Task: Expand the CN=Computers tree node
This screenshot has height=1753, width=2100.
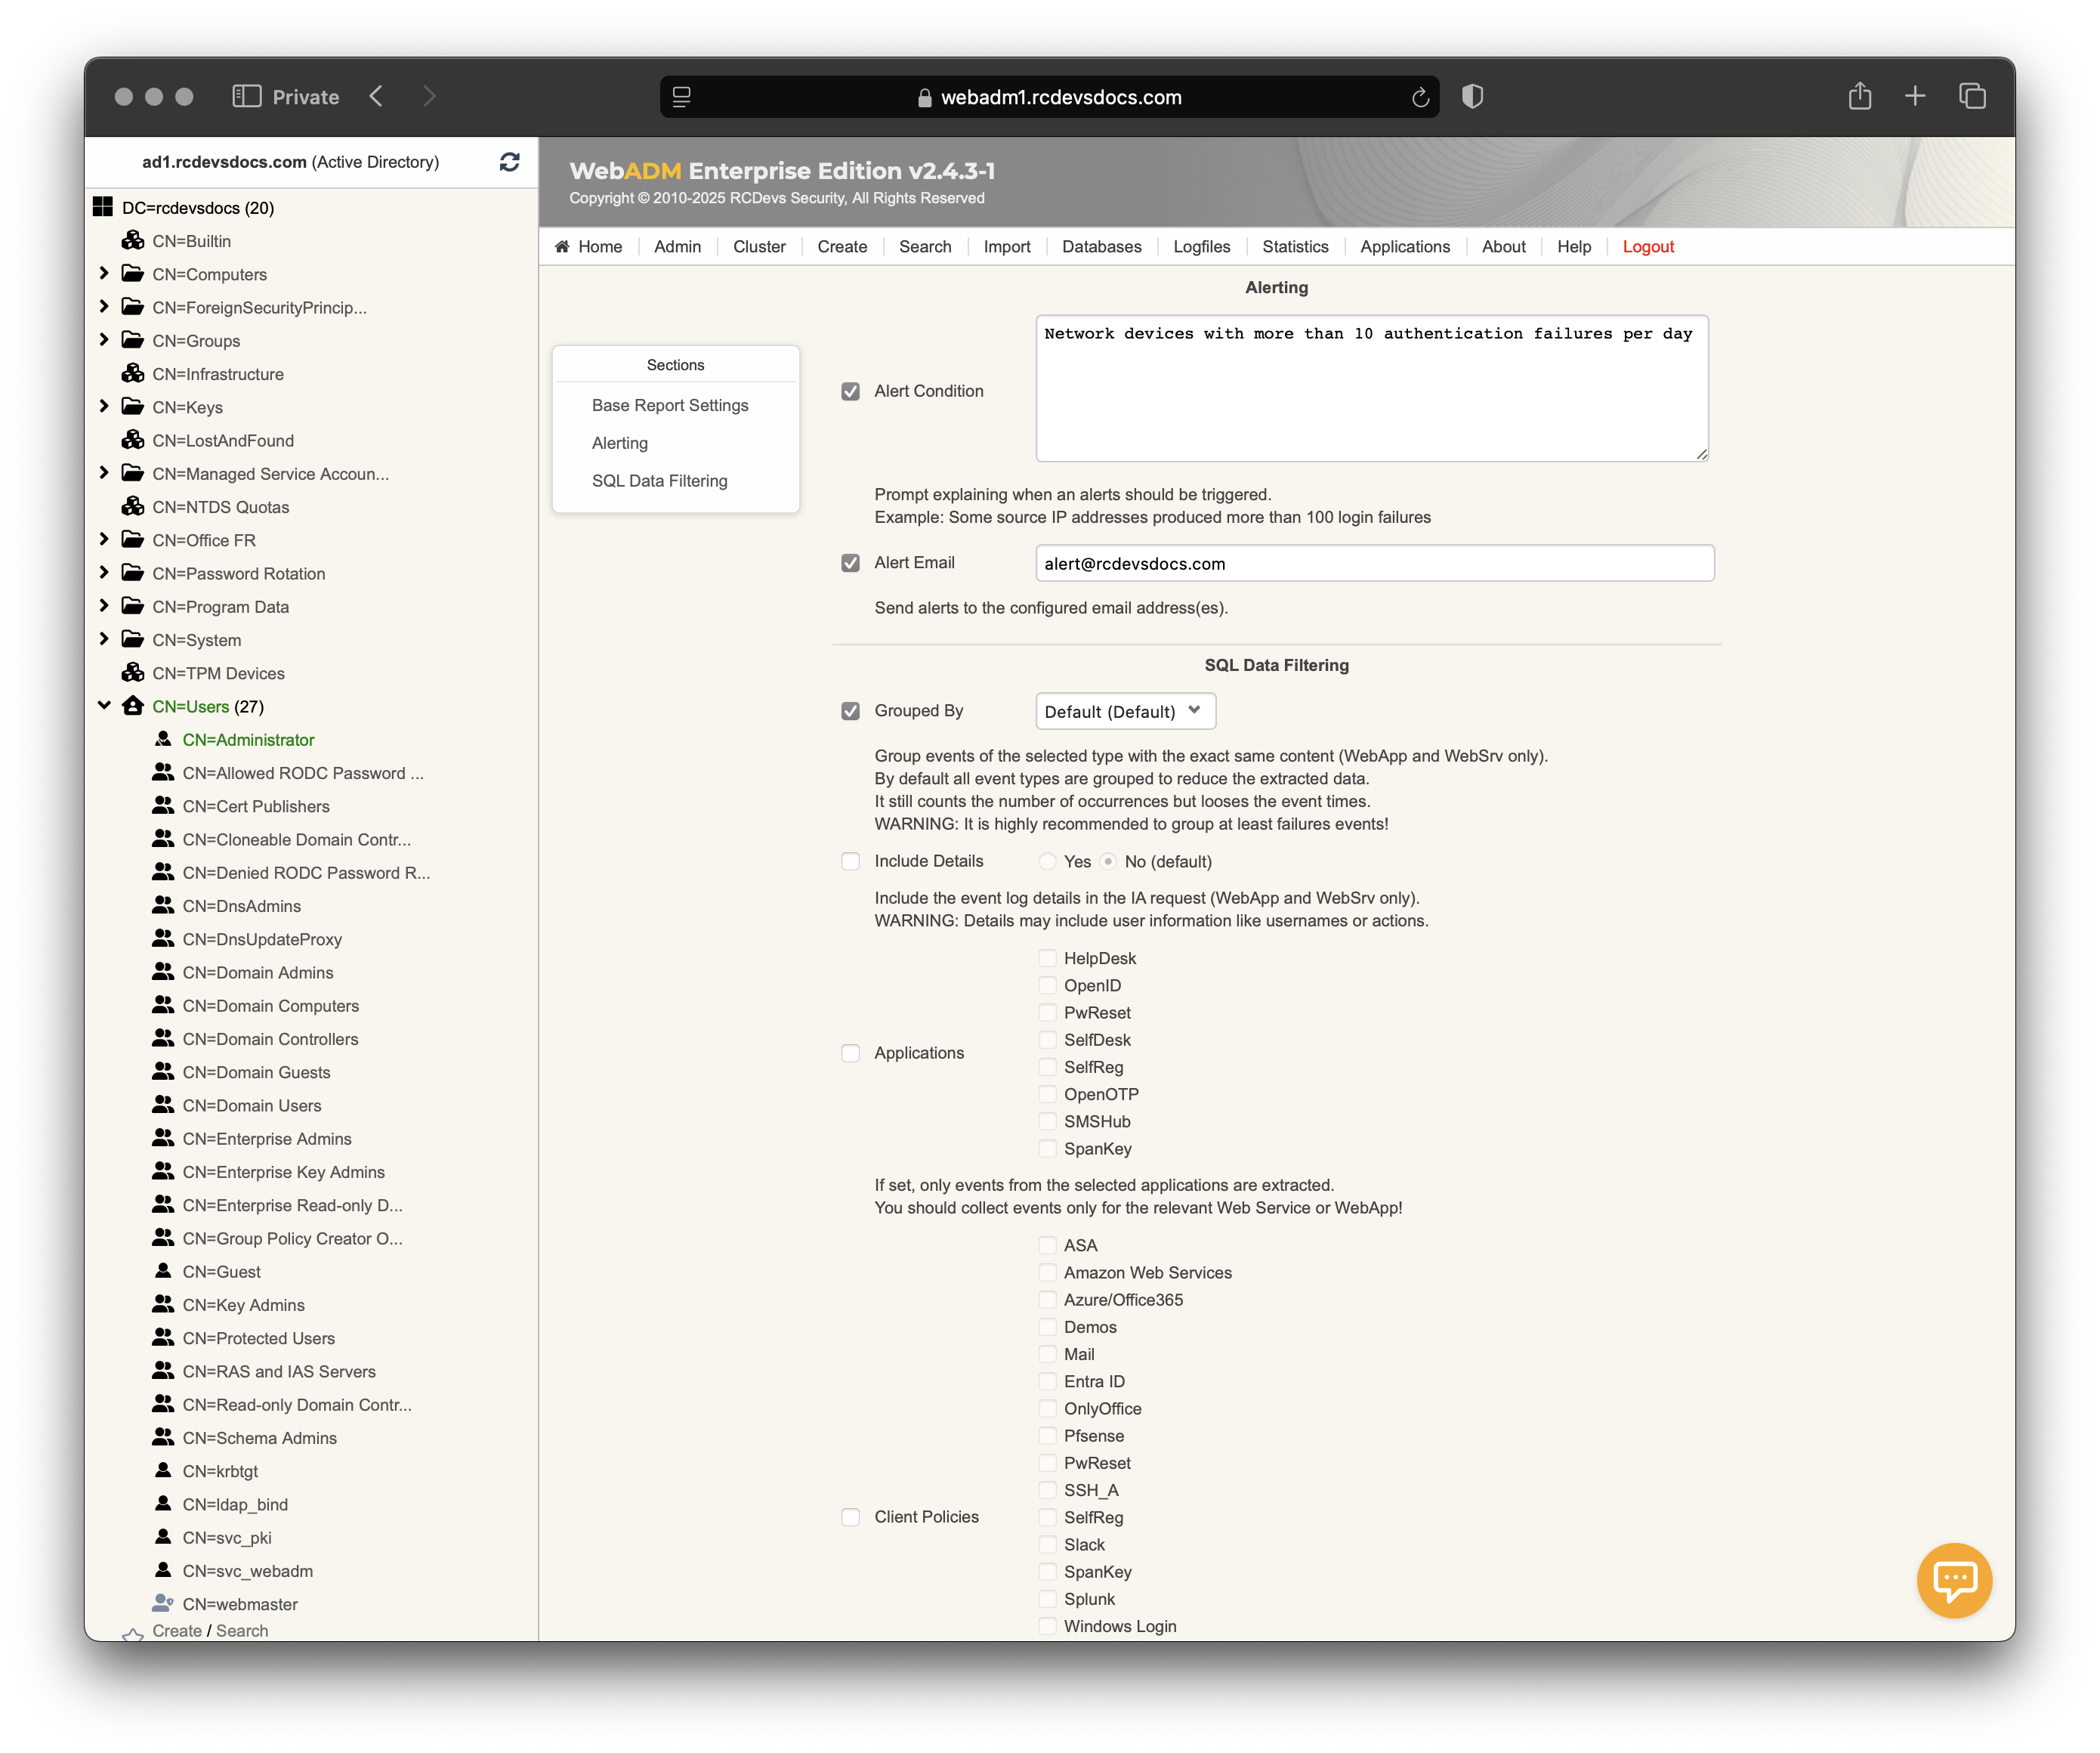Action: 104,273
